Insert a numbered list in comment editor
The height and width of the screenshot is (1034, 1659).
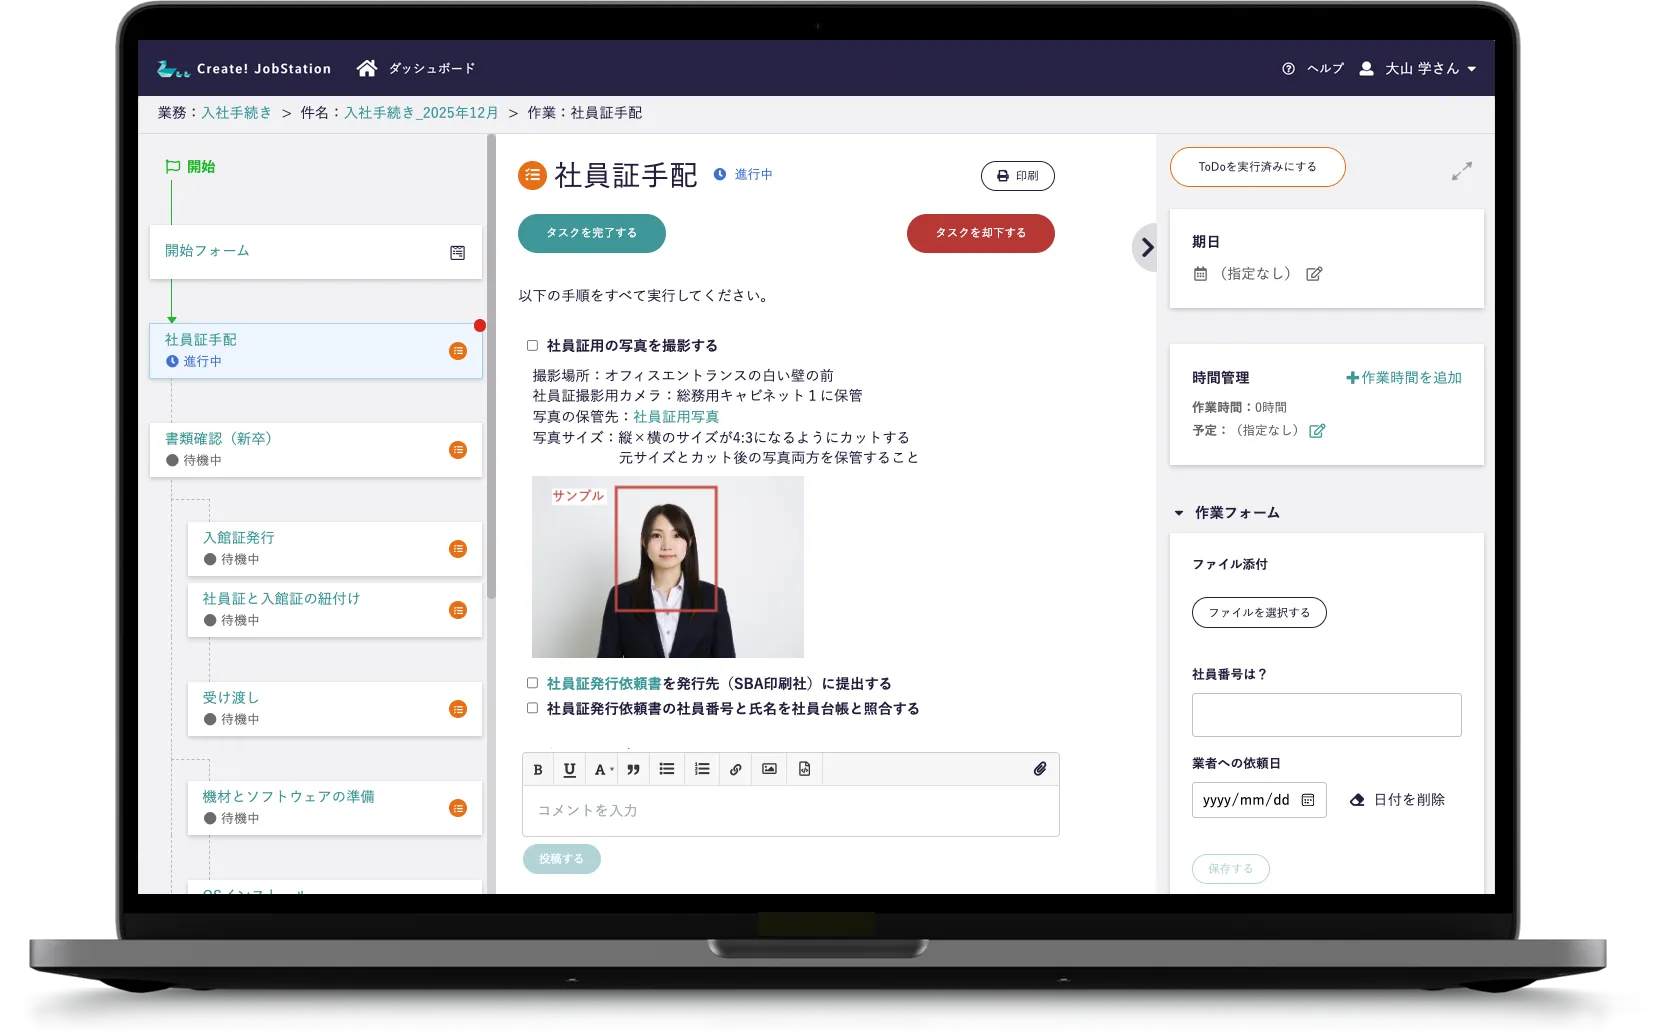702,770
